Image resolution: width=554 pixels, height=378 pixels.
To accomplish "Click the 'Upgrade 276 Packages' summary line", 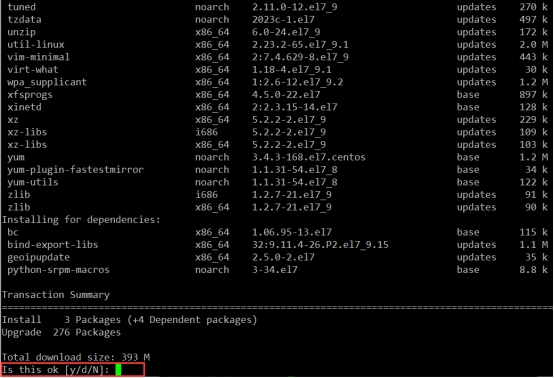I will pyautogui.click(x=61, y=332).
